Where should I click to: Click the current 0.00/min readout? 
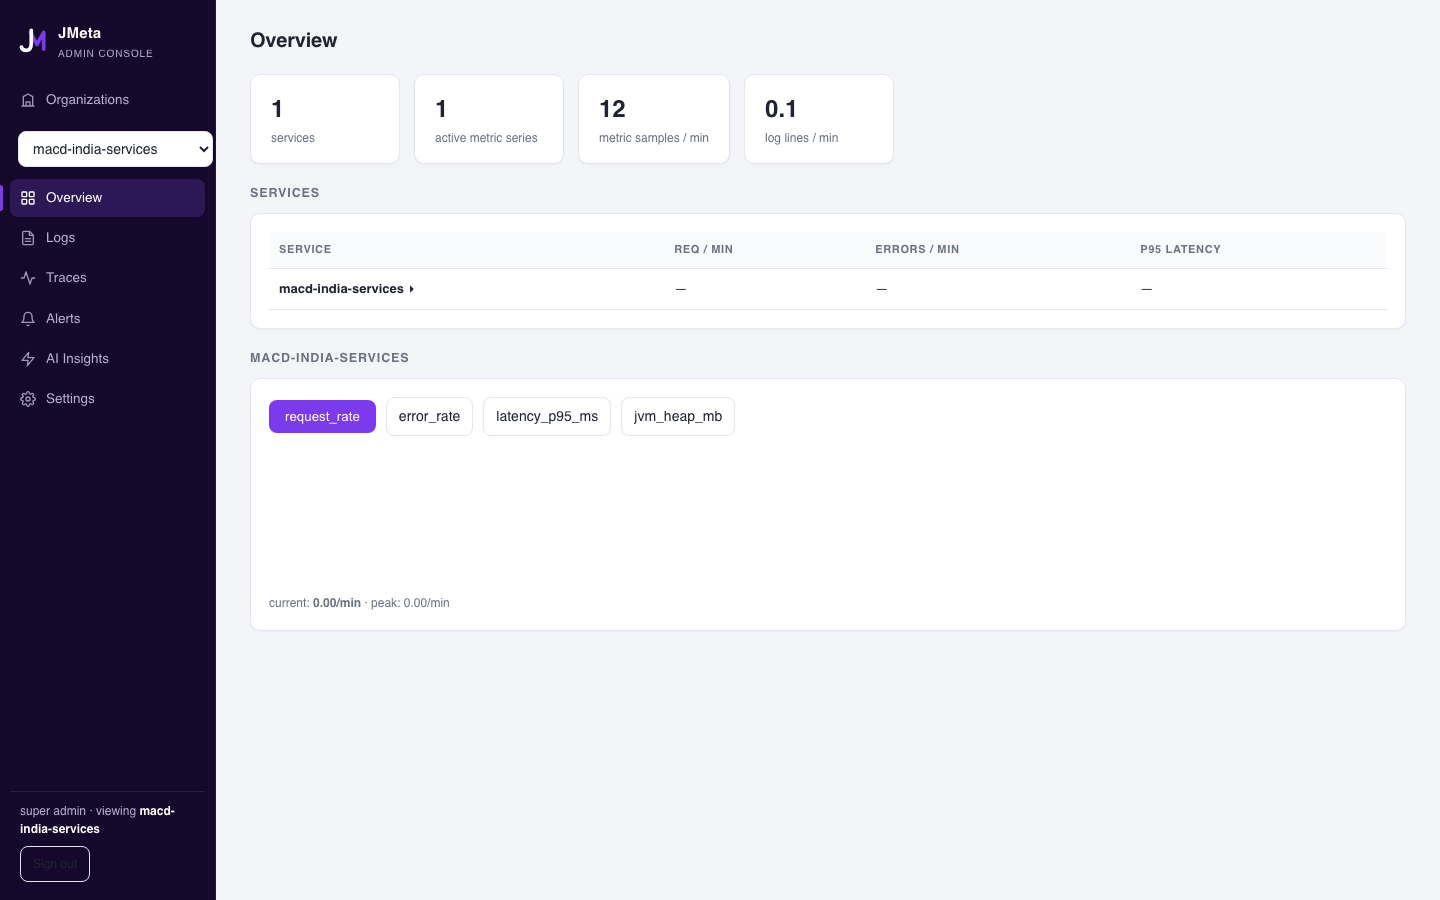pos(315,603)
